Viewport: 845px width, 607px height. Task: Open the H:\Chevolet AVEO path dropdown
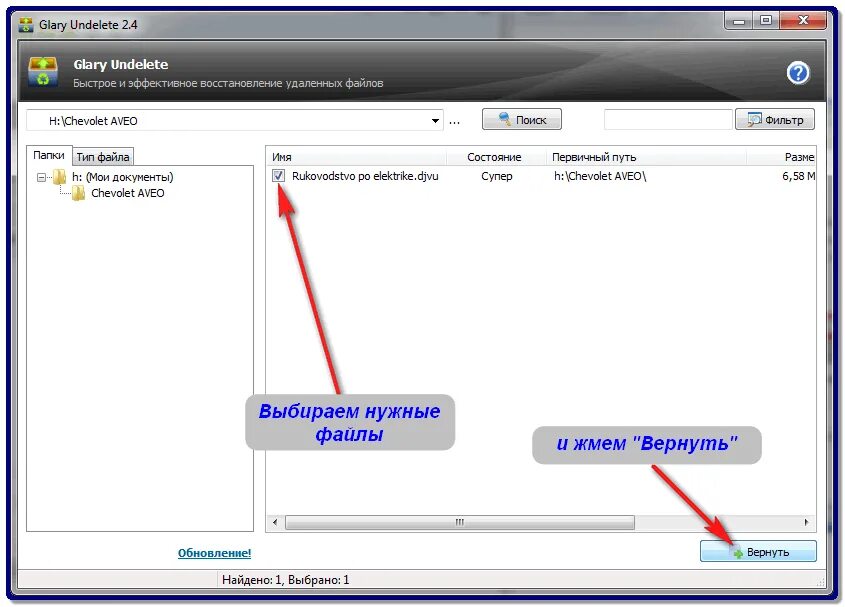pyautogui.click(x=435, y=121)
